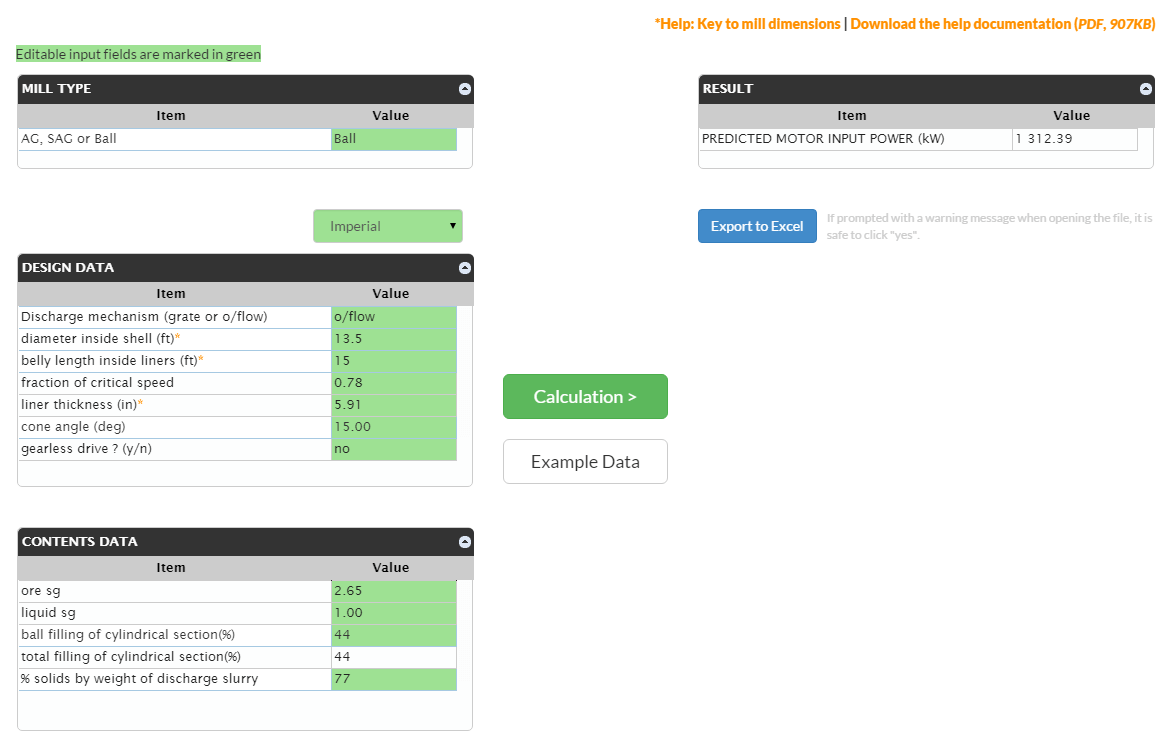Download the help documentation PDF

[1002, 24]
